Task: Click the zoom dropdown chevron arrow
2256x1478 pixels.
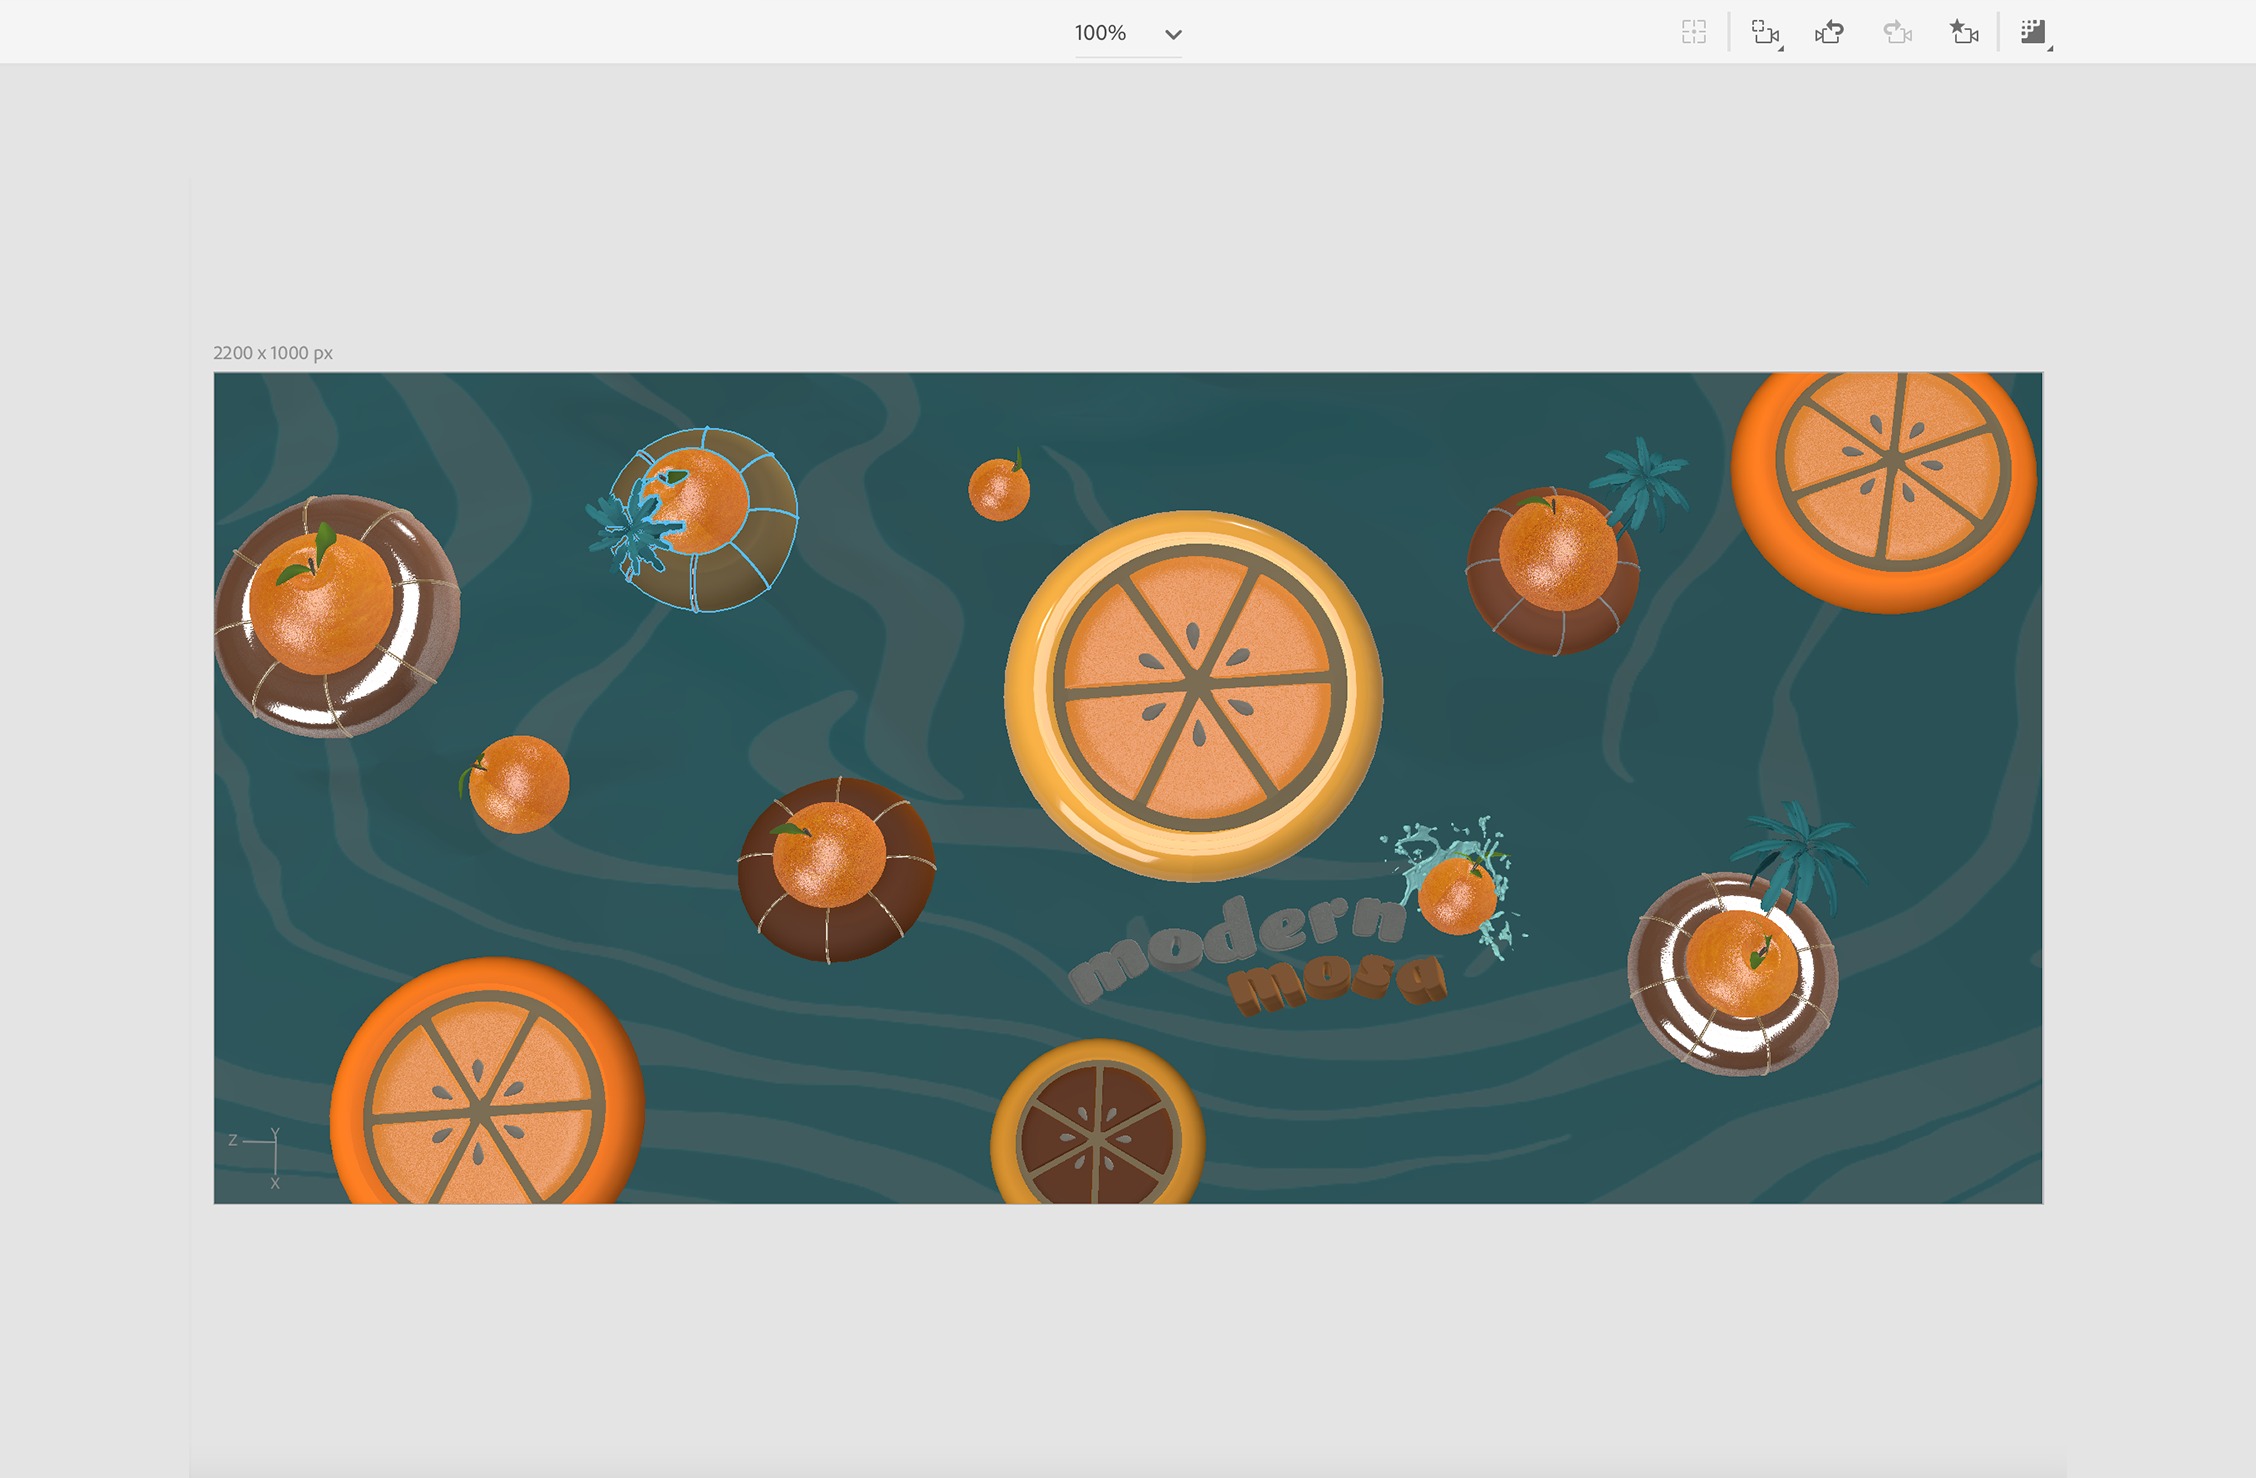Action: pos(1173,34)
